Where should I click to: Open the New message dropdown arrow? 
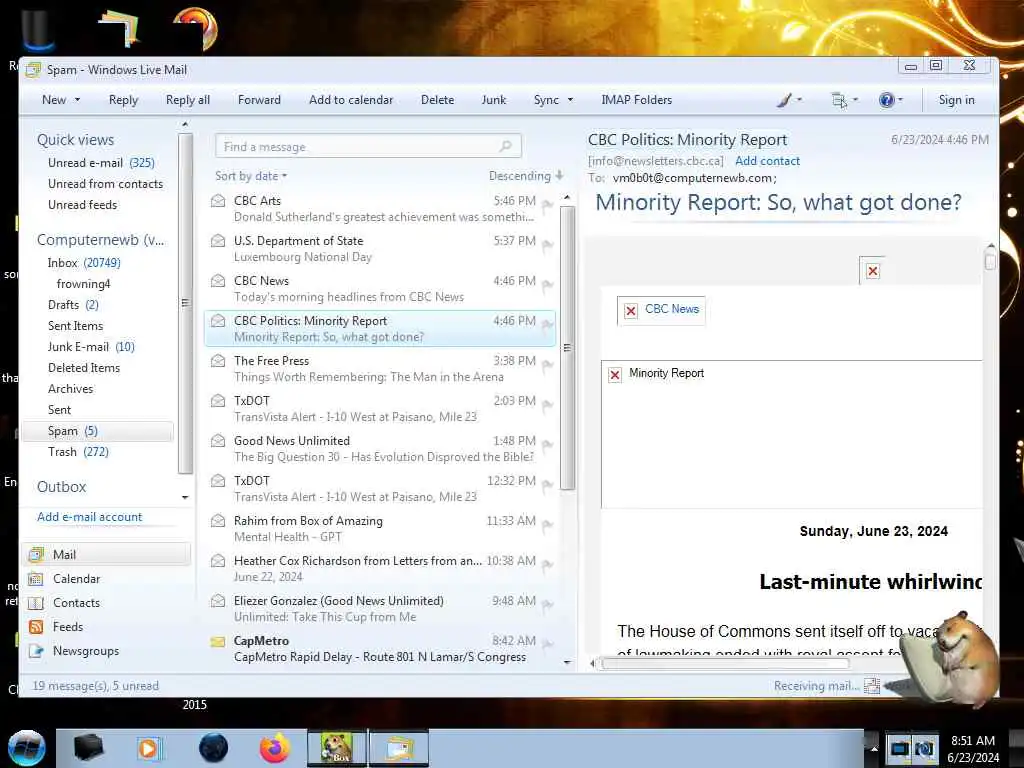coord(77,100)
